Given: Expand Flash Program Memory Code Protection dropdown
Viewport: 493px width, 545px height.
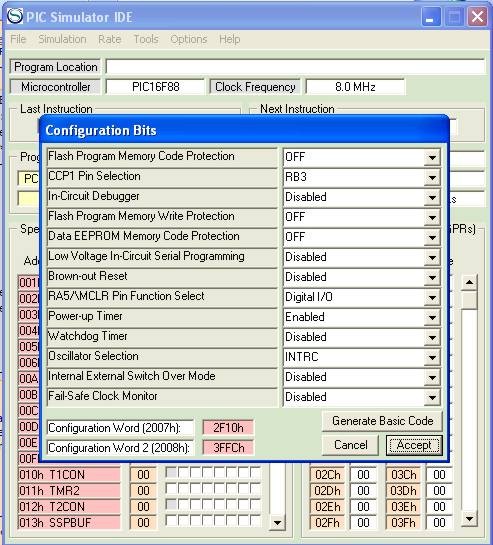Looking at the screenshot, I should (x=432, y=157).
